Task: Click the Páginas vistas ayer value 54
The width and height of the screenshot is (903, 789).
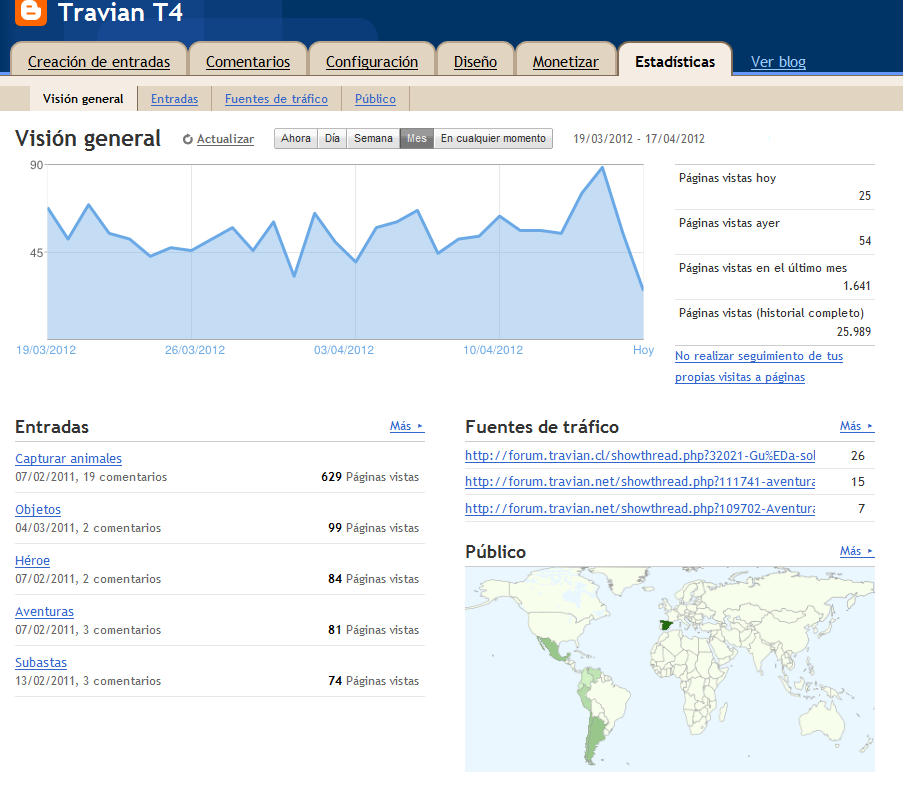Action: pyautogui.click(x=864, y=241)
